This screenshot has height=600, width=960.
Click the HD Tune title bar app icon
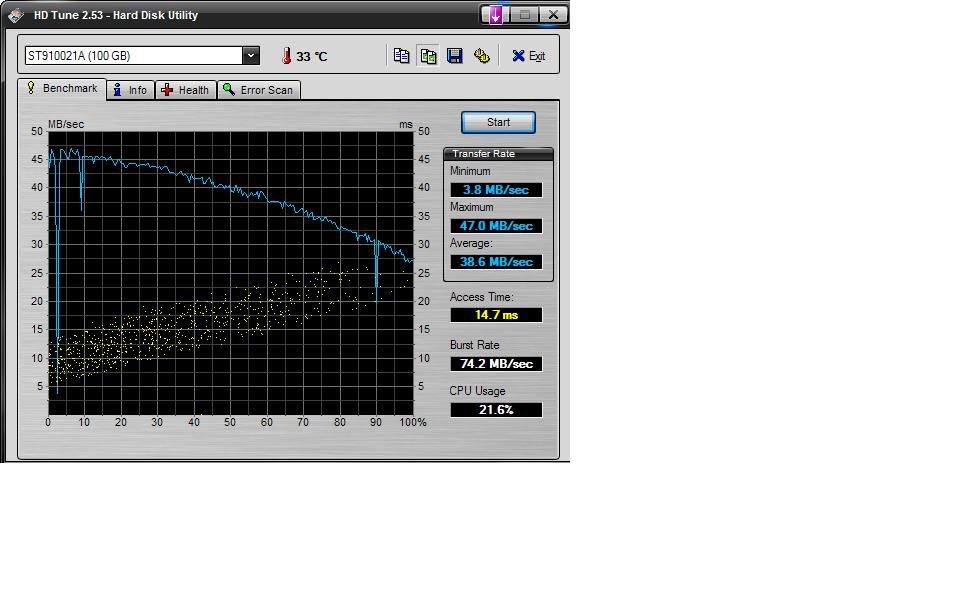pos(16,15)
